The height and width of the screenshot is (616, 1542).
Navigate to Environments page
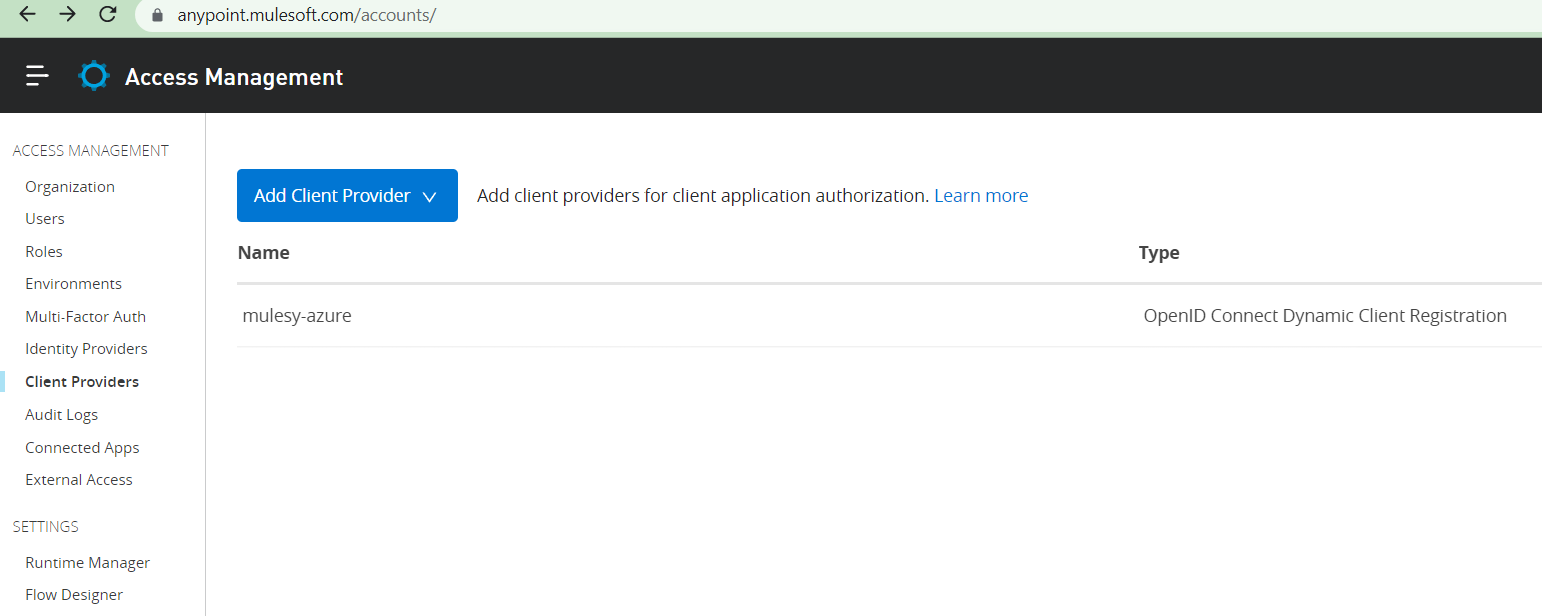click(73, 283)
